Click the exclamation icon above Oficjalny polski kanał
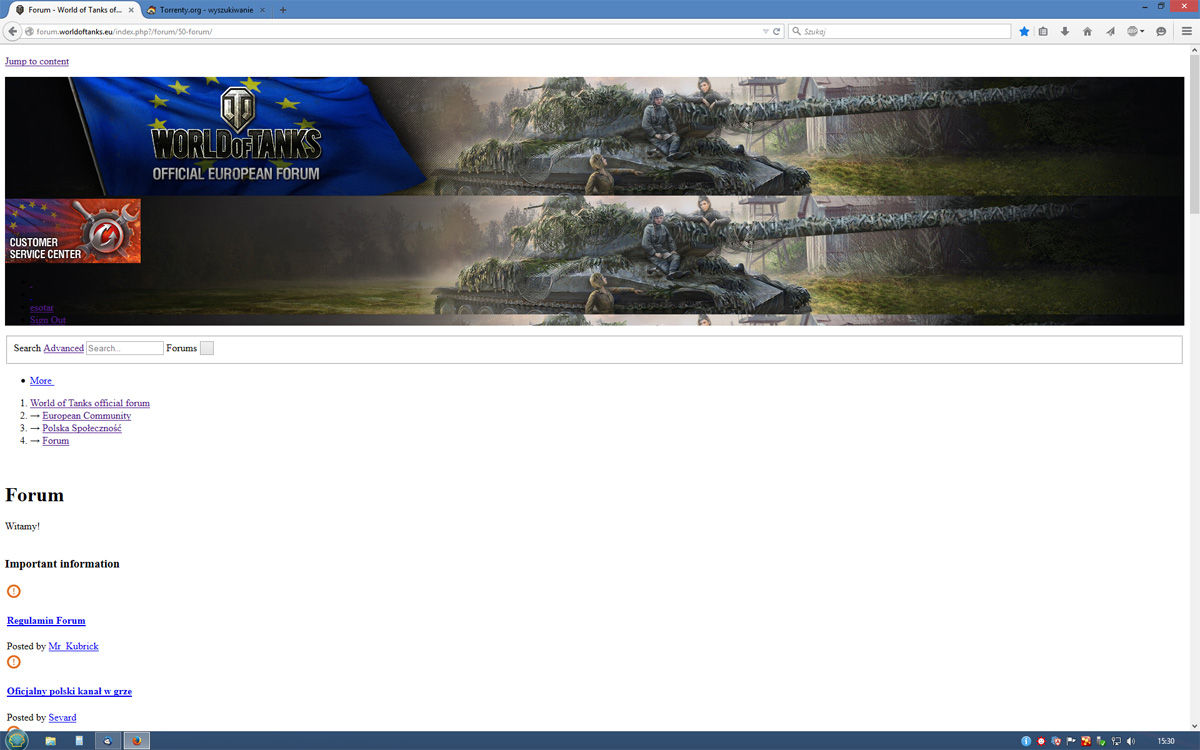The width and height of the screenshot is (1200, 750). click(14, 662)
